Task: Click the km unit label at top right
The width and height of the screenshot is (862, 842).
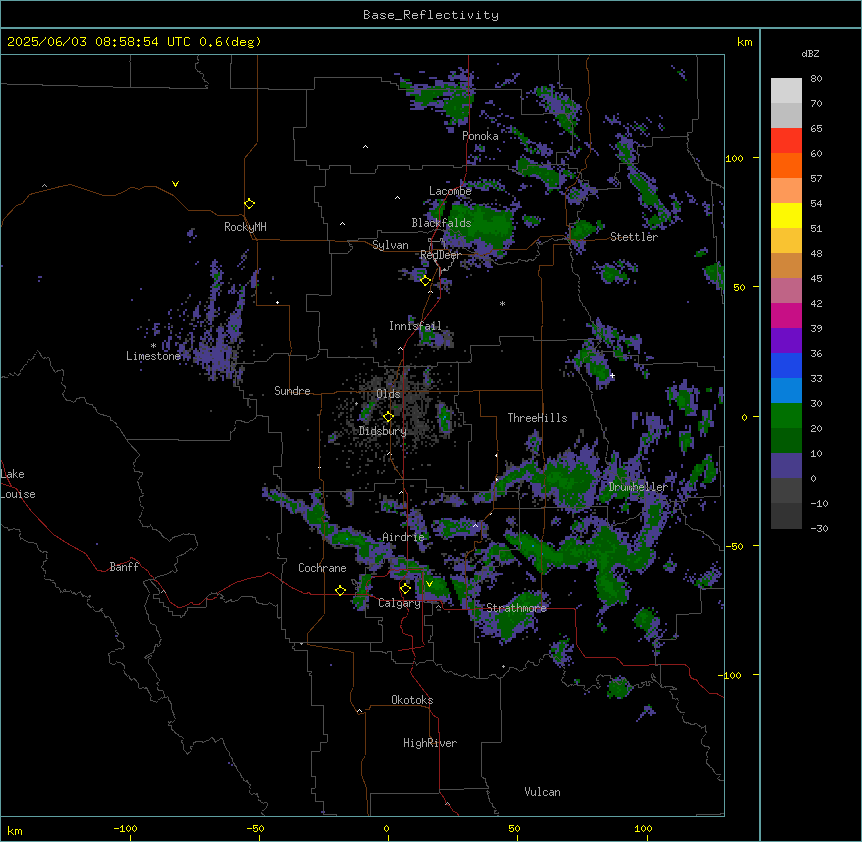Action: [744, 42]
